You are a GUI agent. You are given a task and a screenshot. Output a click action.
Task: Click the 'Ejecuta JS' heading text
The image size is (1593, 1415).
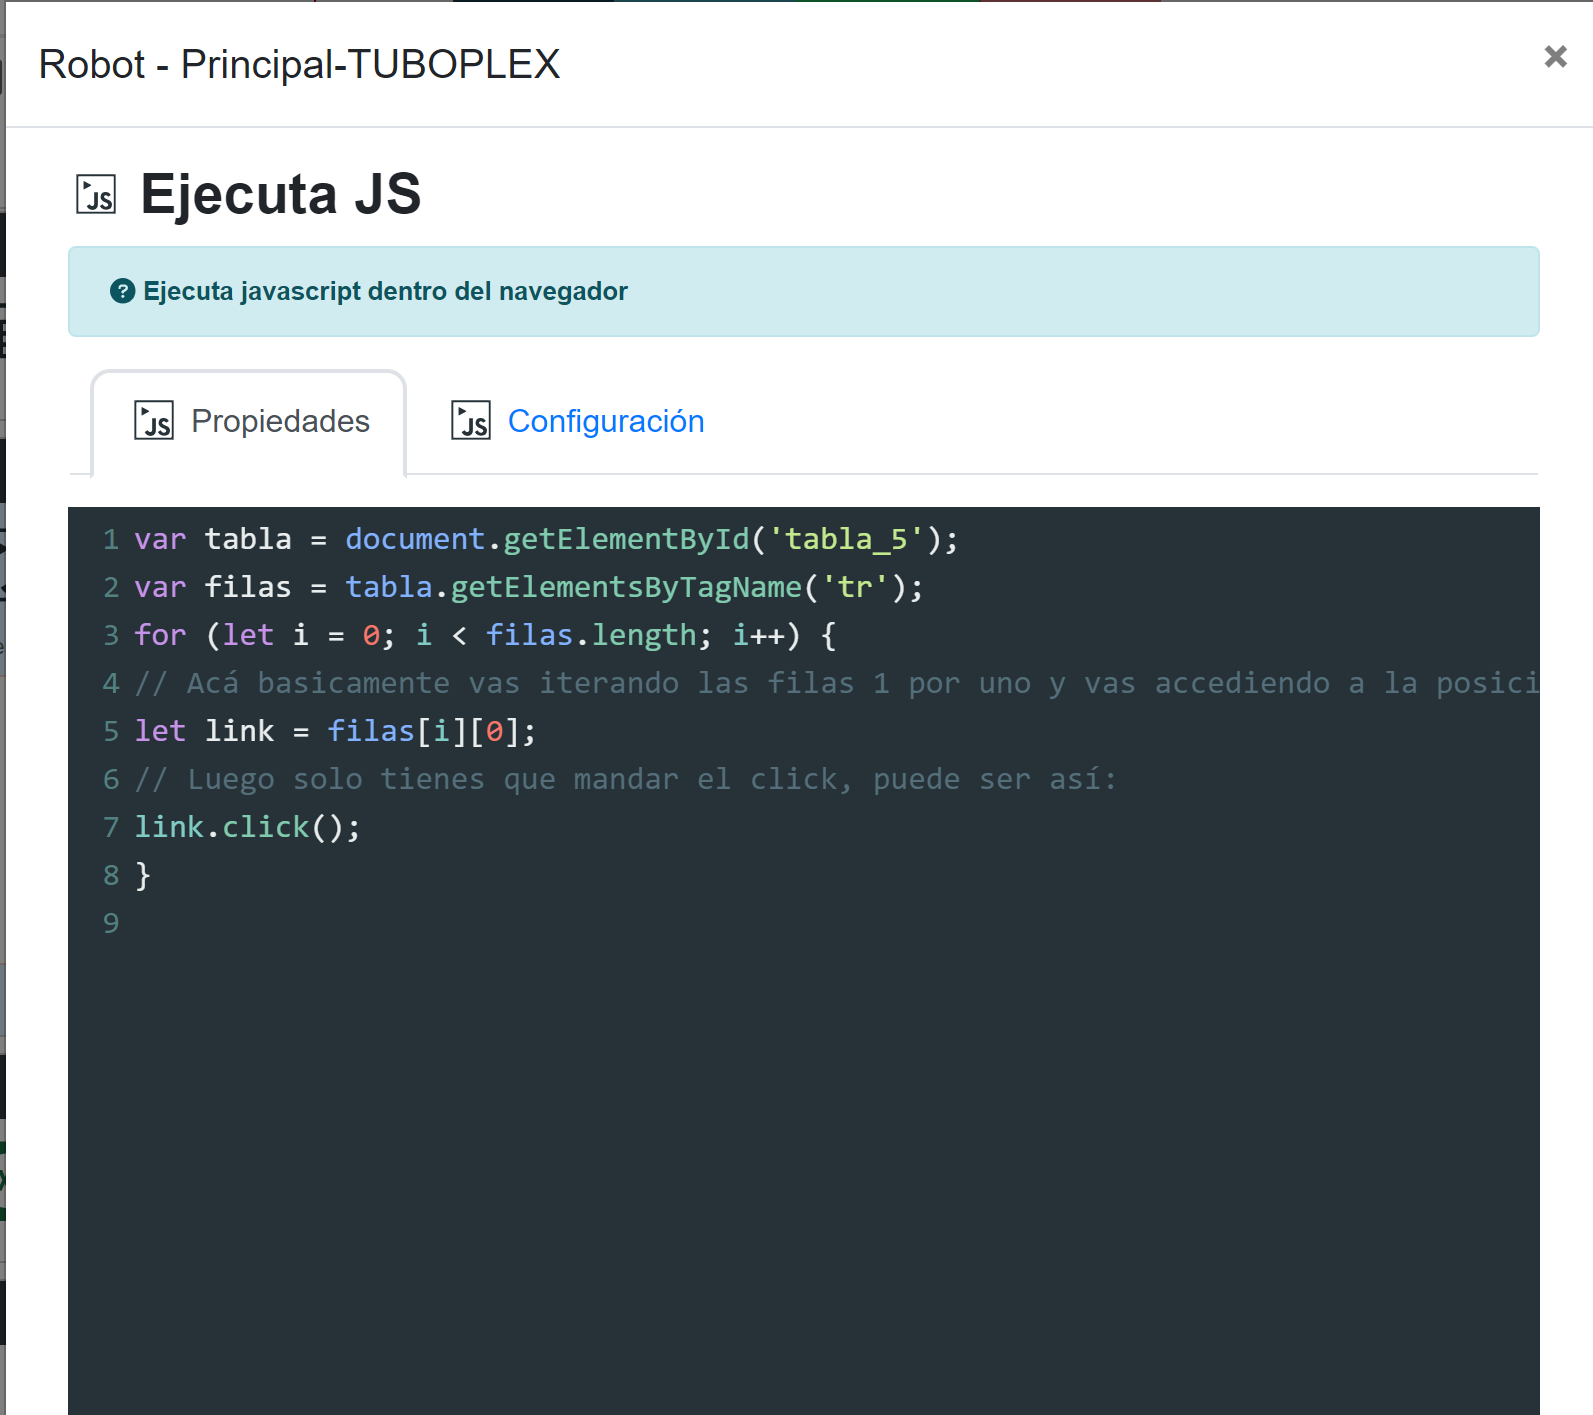[x=280, y=194]
